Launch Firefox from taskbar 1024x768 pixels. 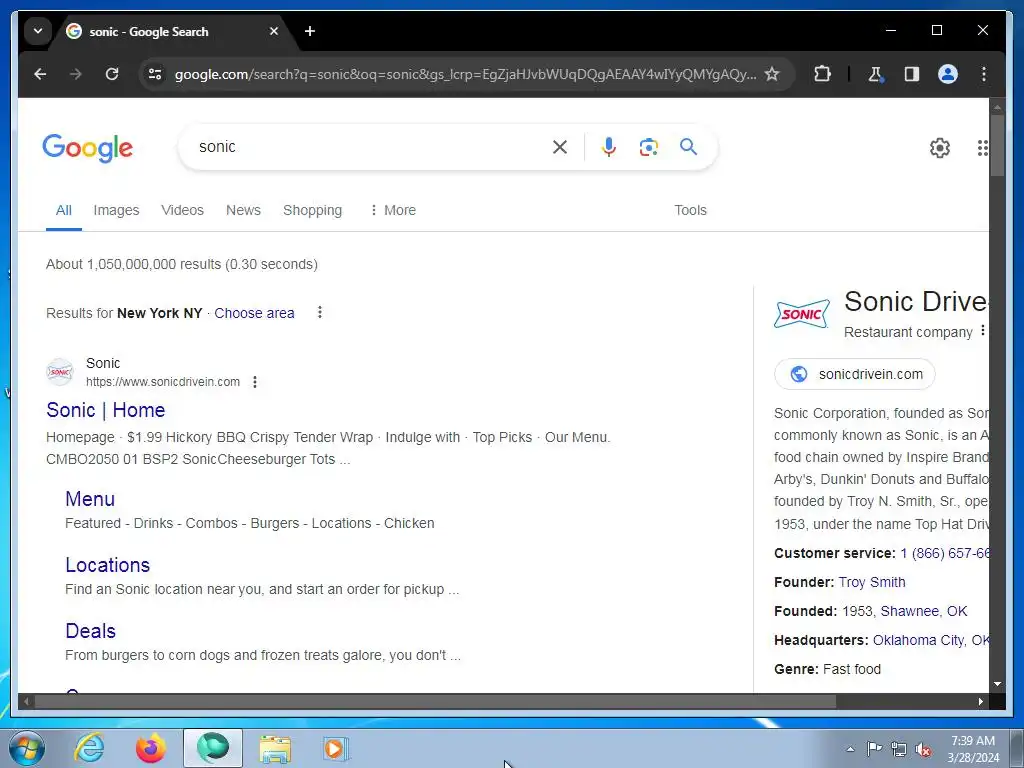pyautogui.click(x=150, y=748)
